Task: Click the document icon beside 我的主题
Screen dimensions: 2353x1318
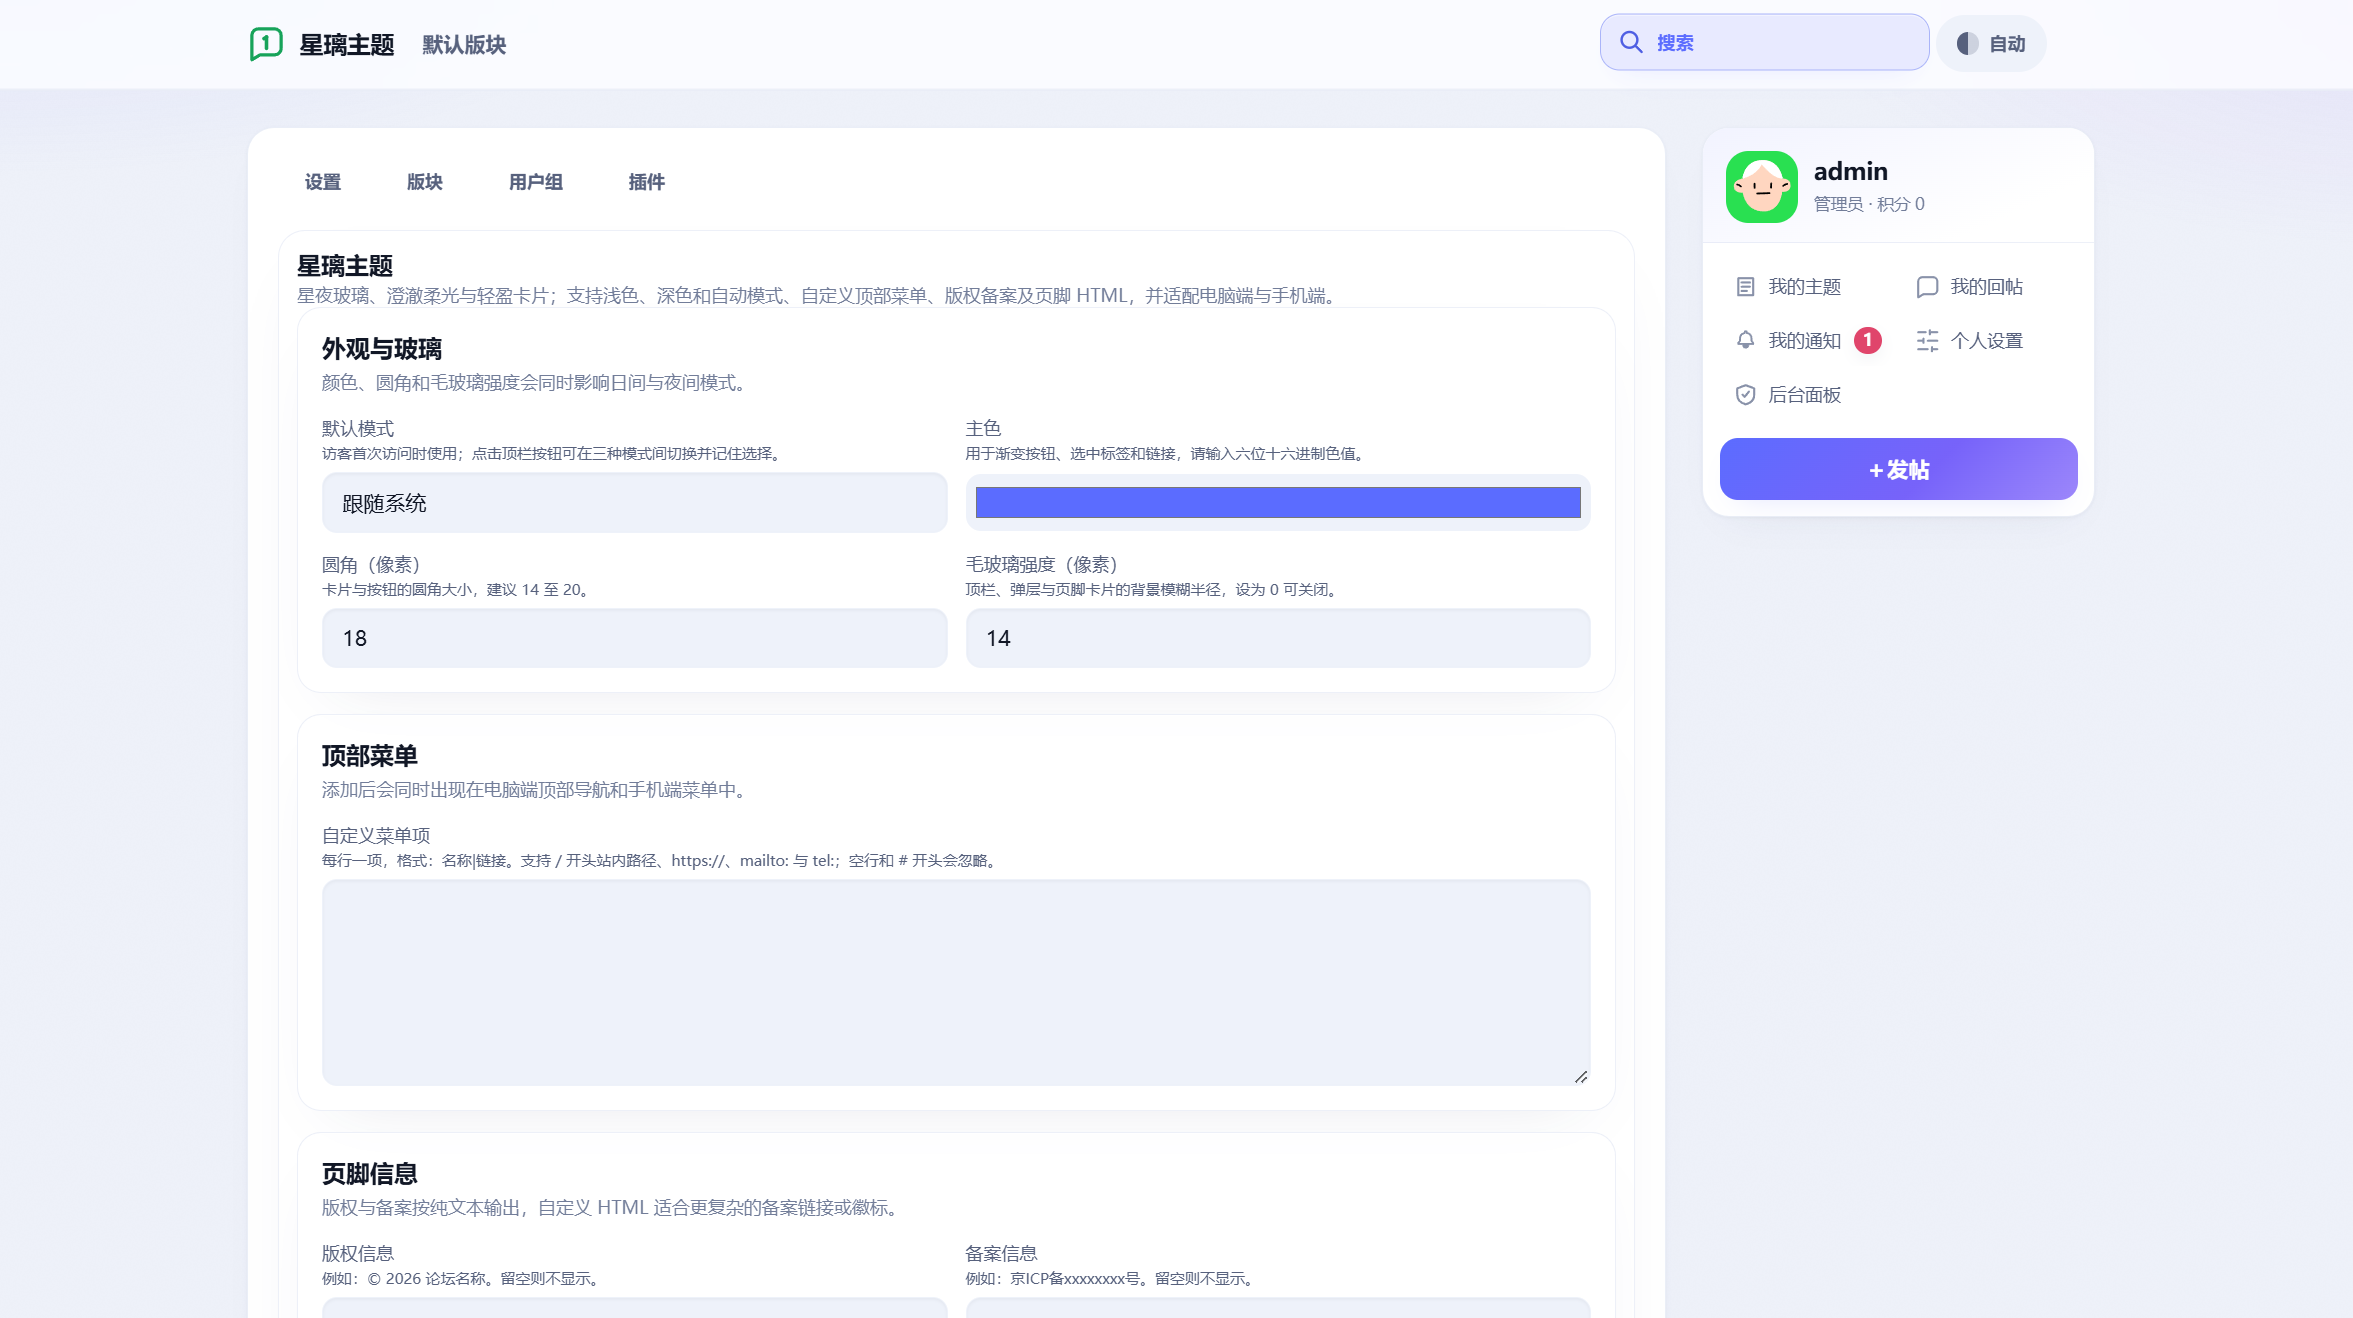Action: (1745, 287)
